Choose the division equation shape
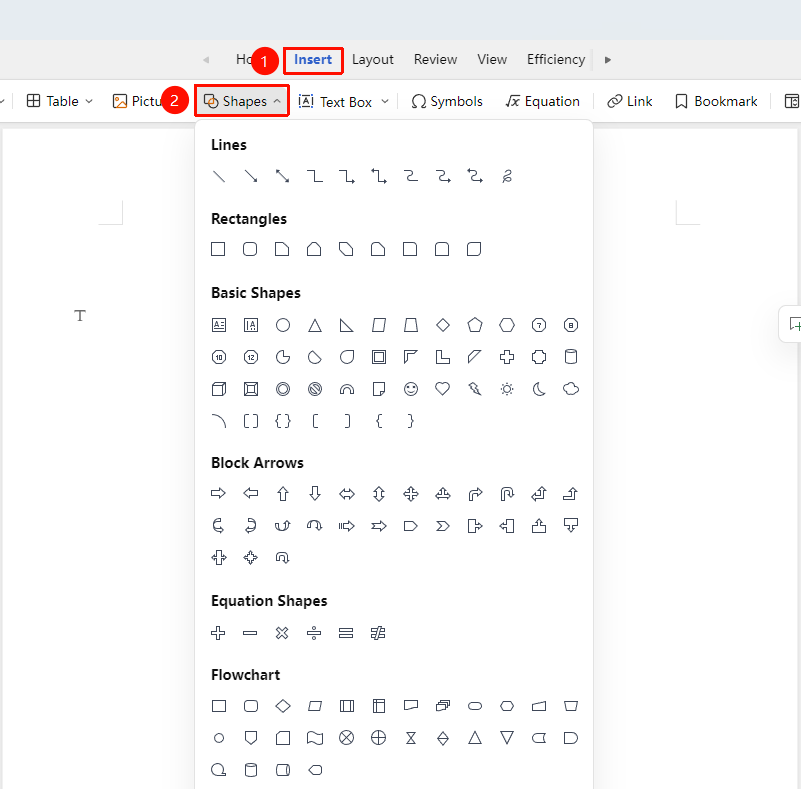This screenshot has width=801, height=789. point(314,633)
